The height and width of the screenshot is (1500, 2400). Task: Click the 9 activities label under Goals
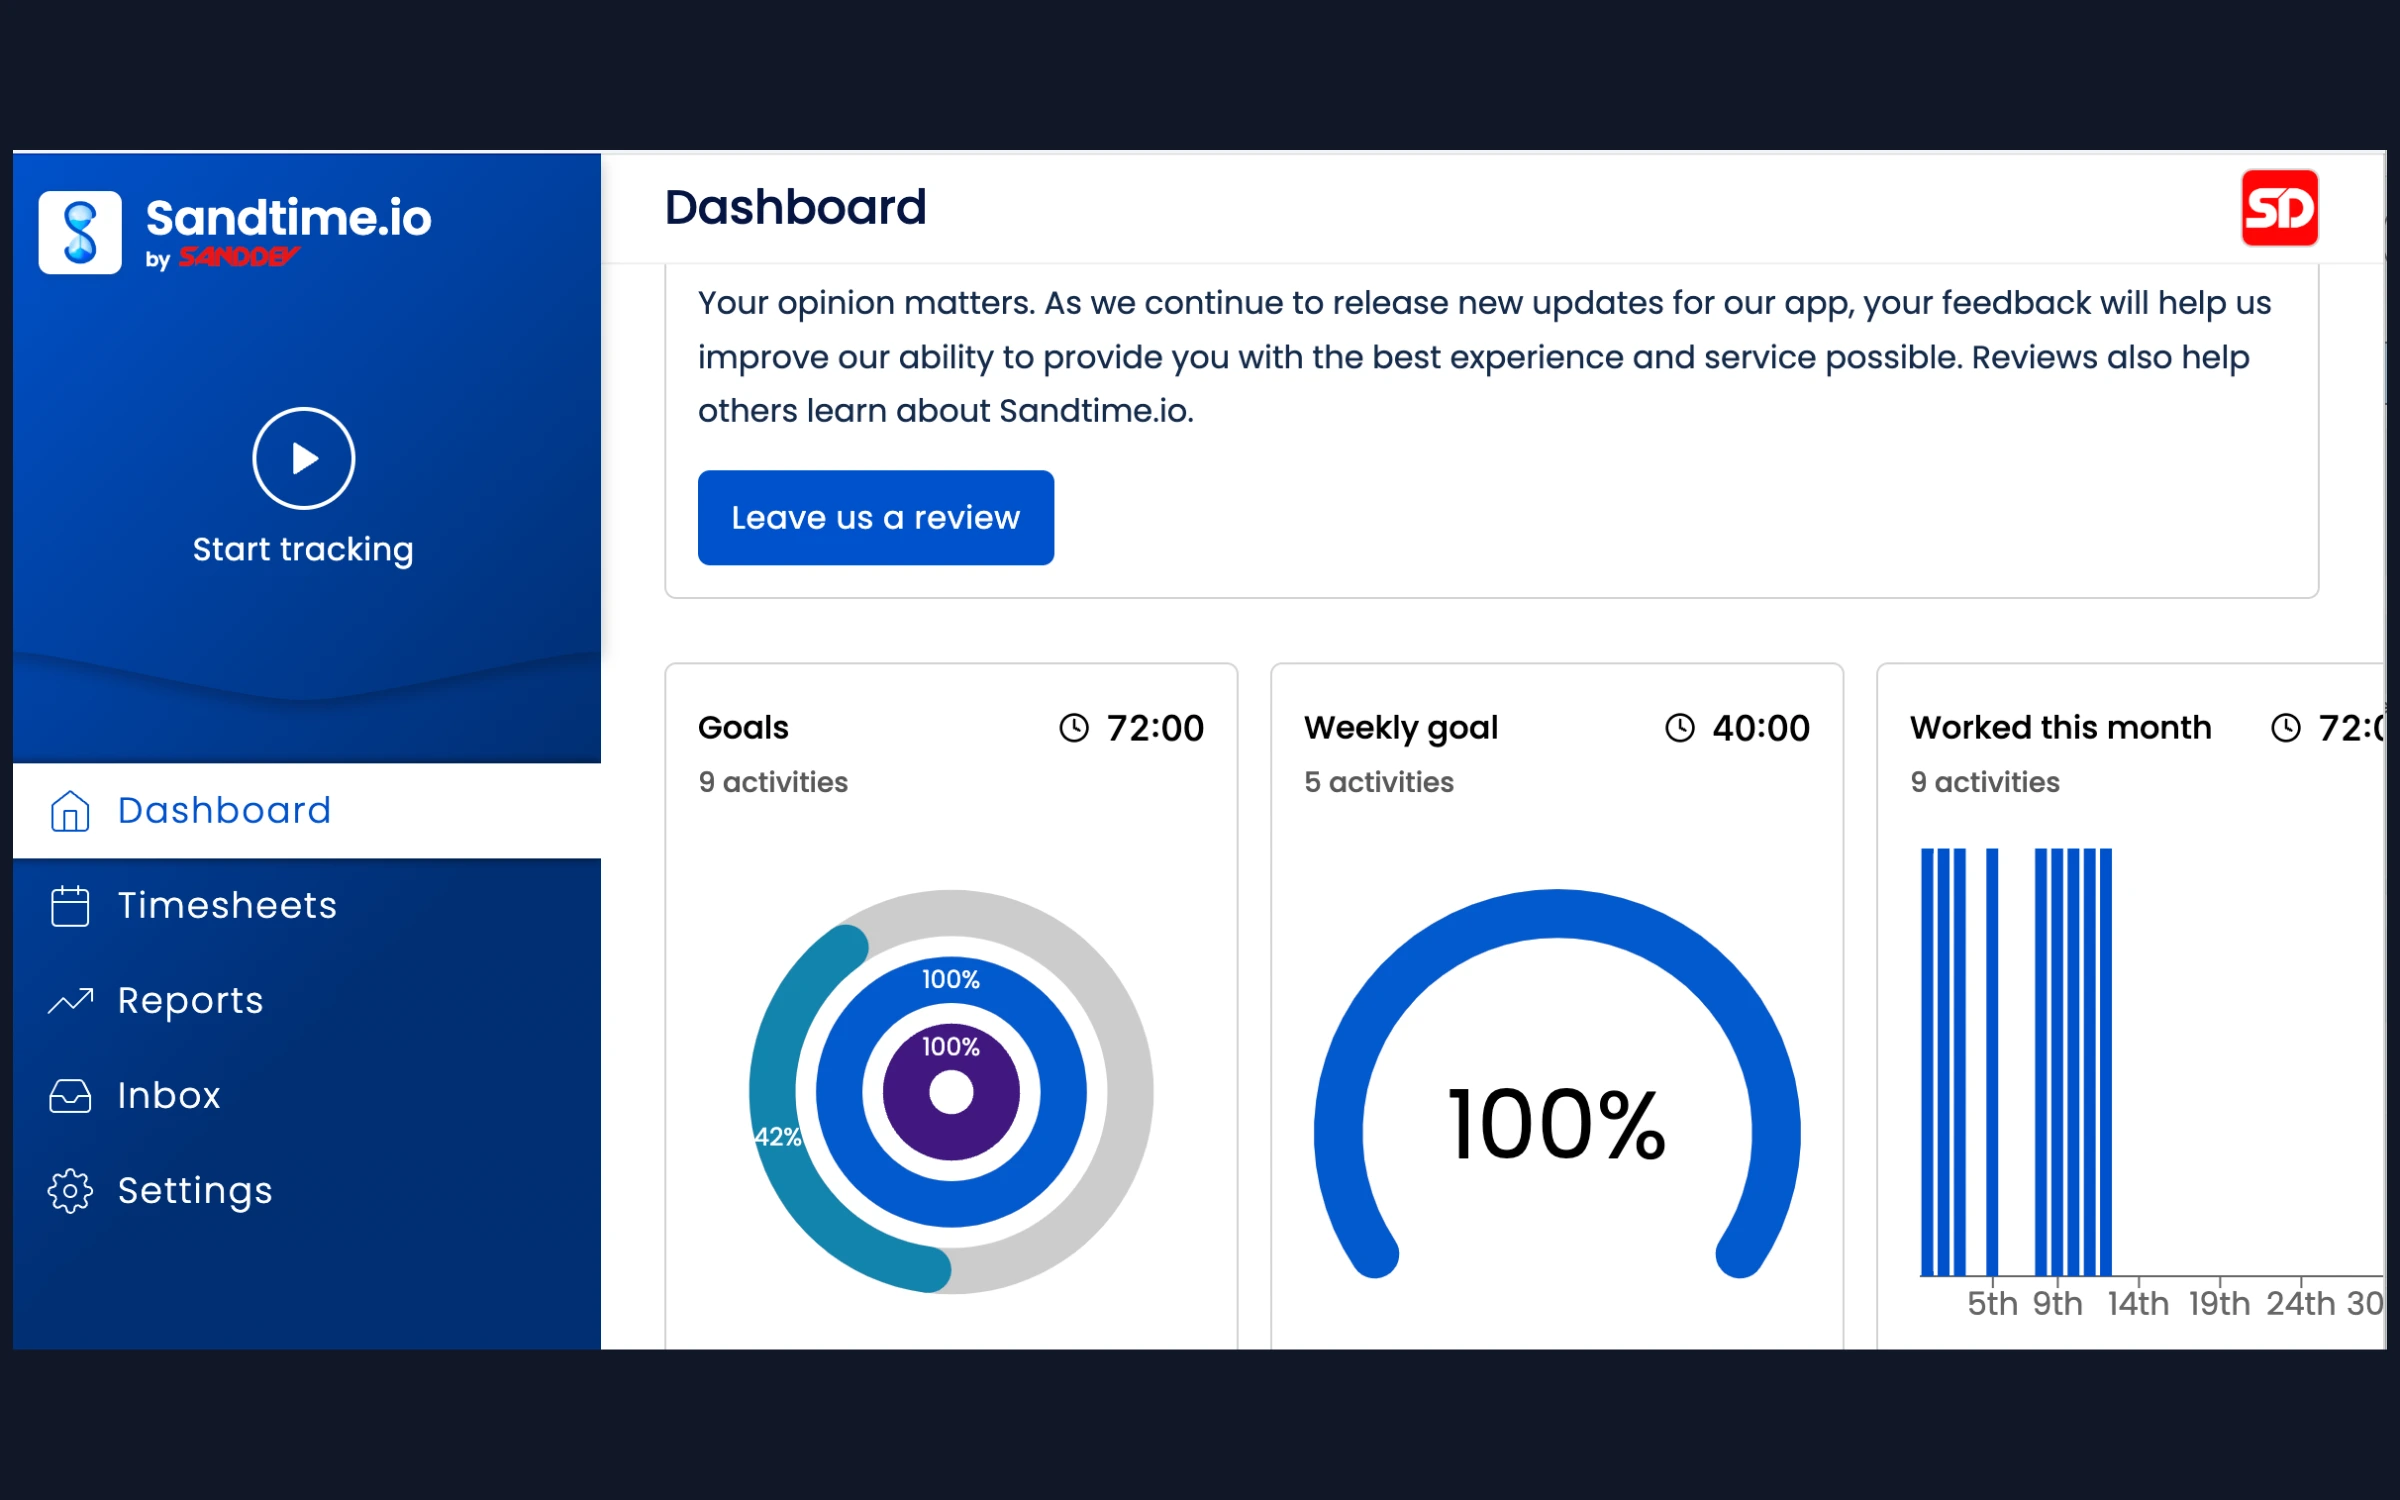point(773,782)
